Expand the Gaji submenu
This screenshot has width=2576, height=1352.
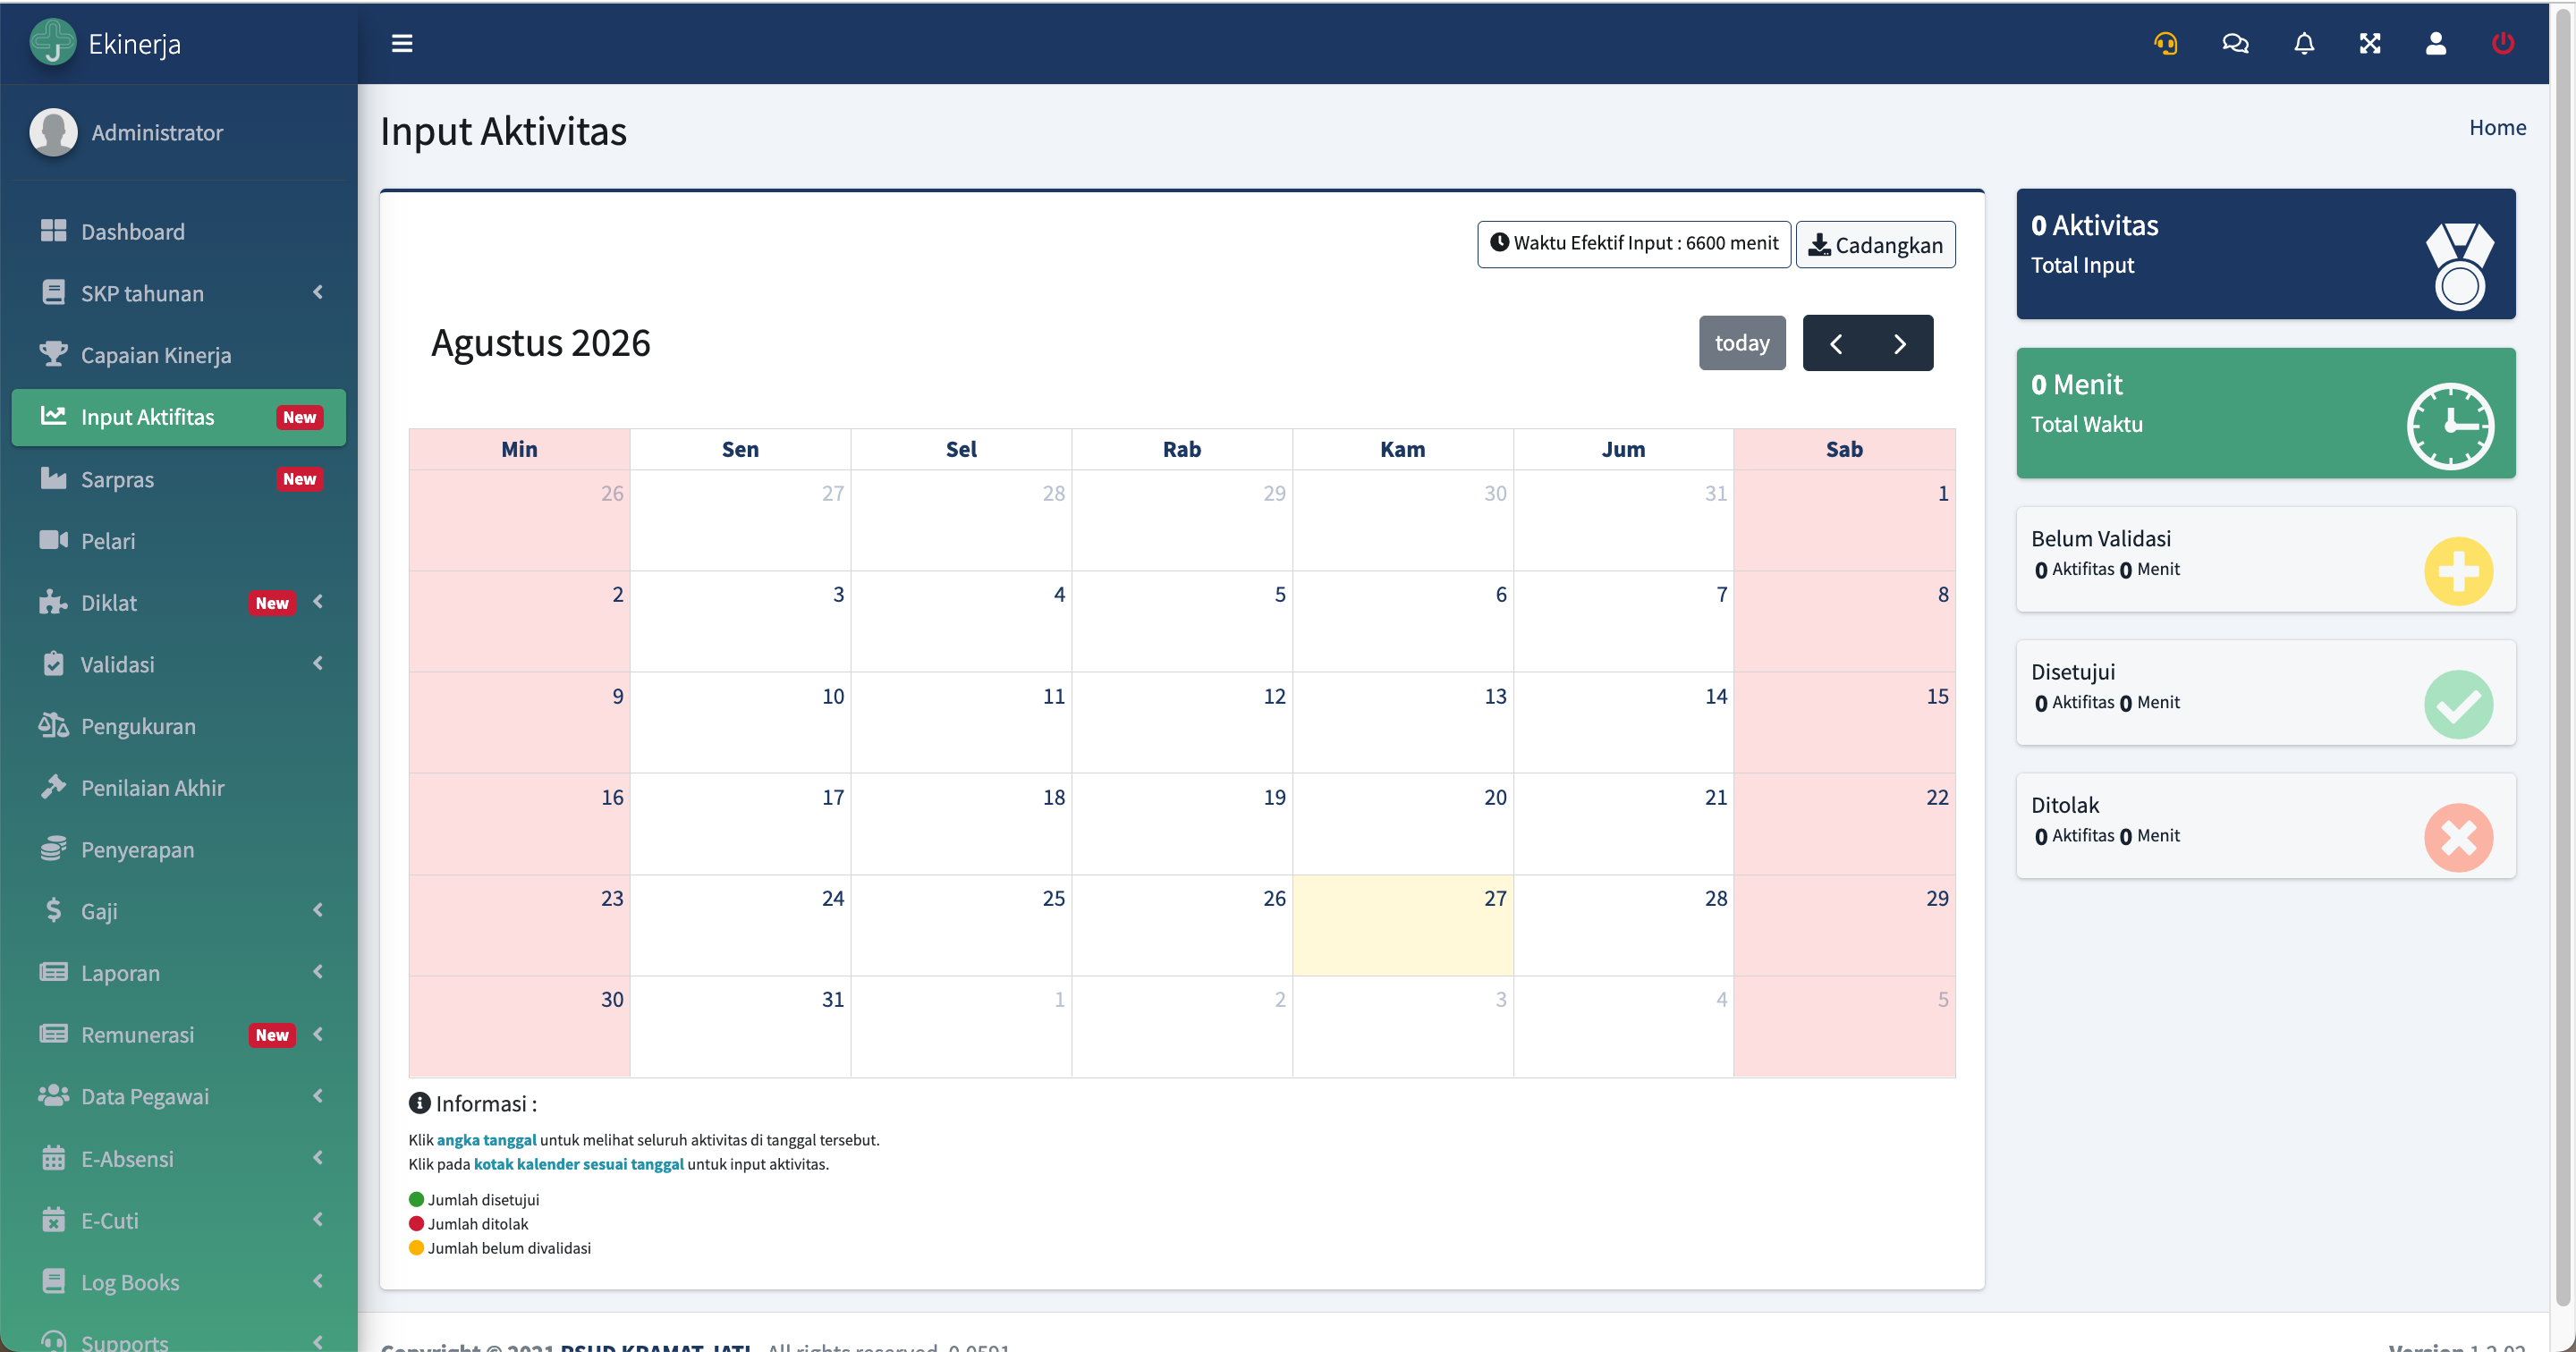318,910
